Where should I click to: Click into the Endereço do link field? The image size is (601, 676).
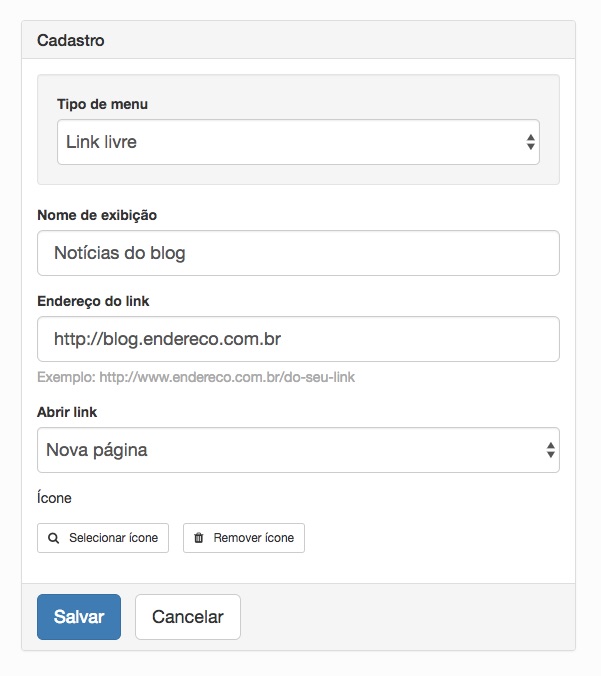(x=298, y=339)
